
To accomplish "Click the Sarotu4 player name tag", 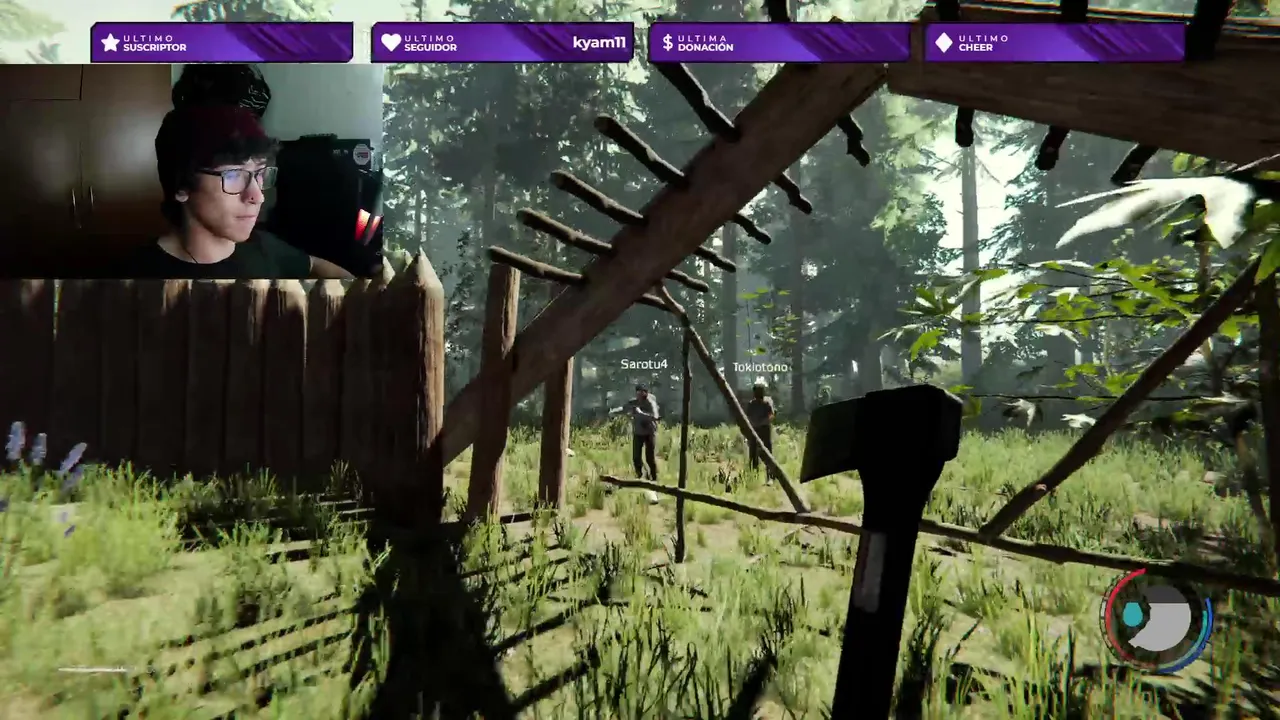I will [644, 364].
